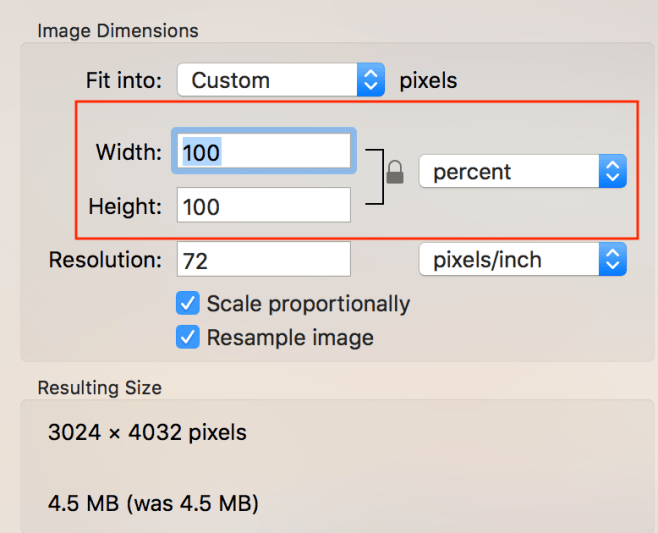This screenshot has height=533, width=658.
Task: Uncheck the Scale proportionally checkbox
Action: [x=188, y=303]
